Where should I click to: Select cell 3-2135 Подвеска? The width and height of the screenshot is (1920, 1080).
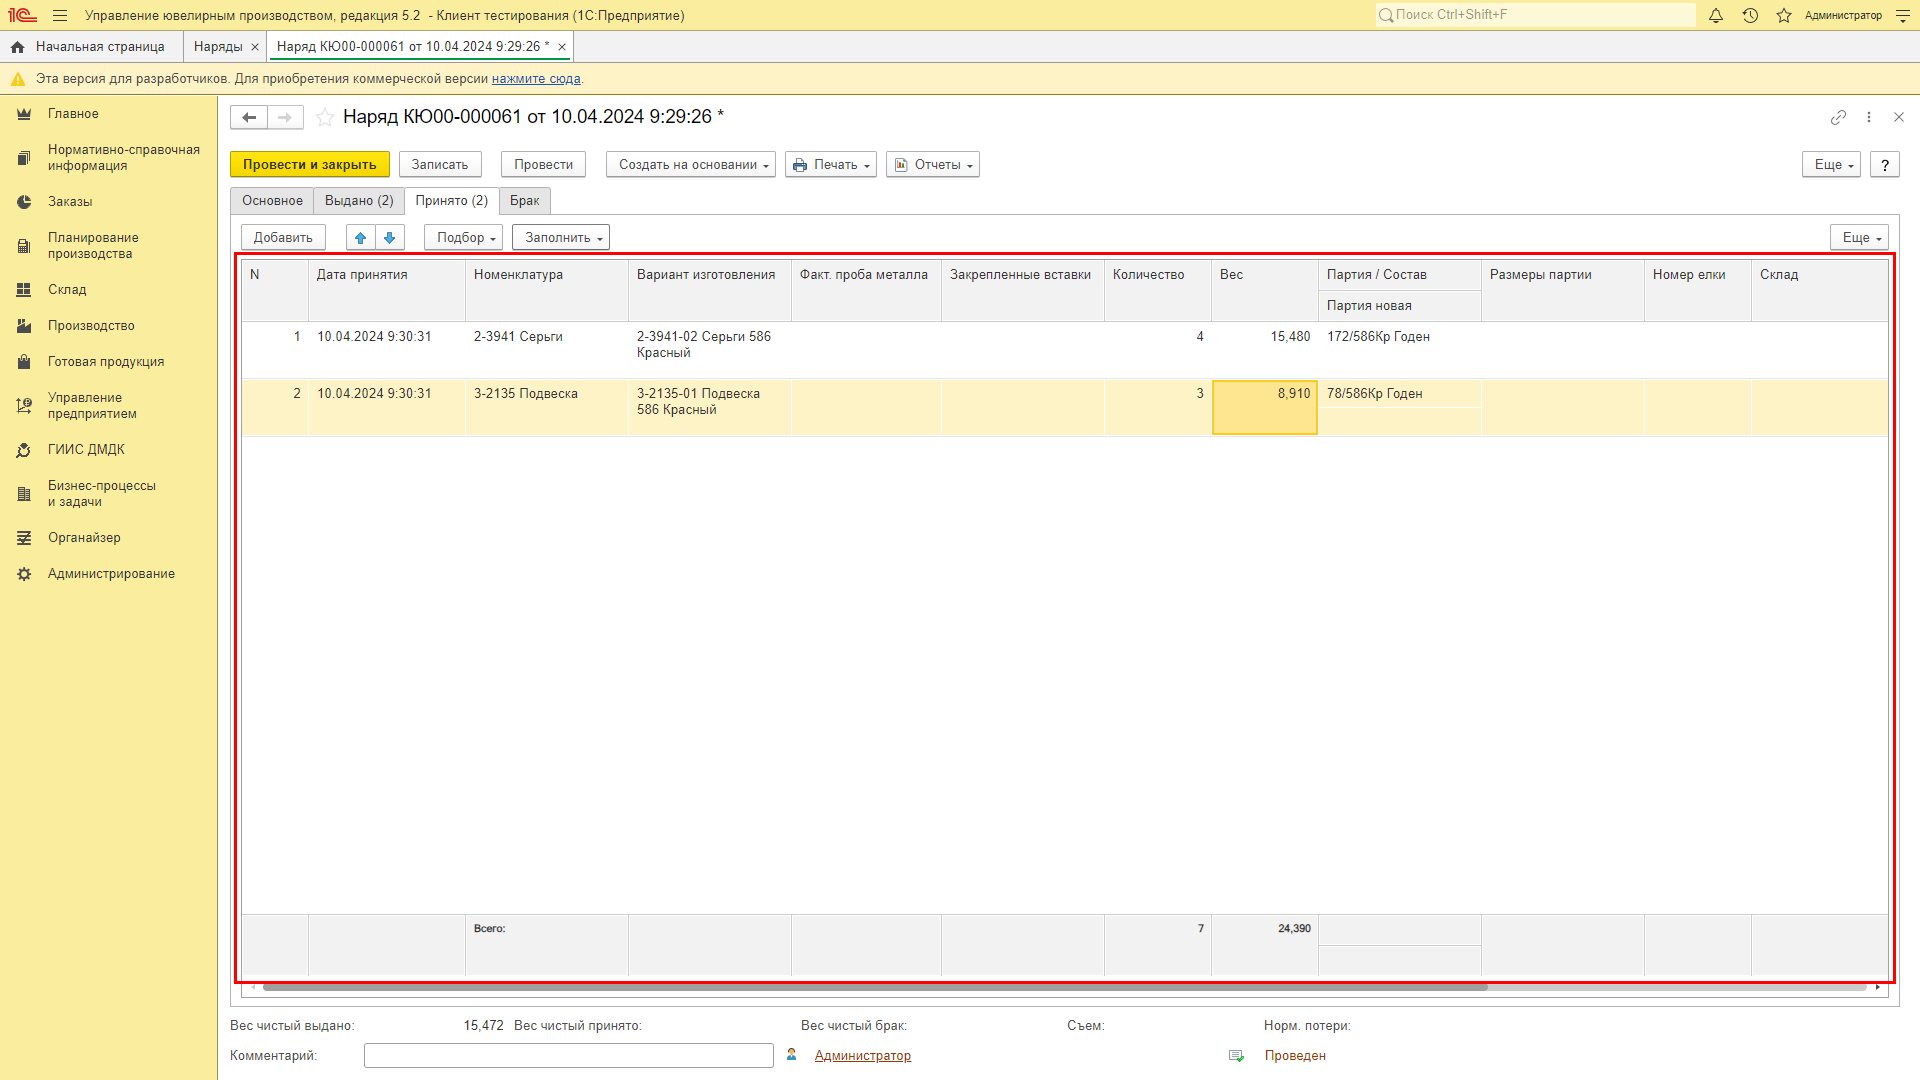547,408
